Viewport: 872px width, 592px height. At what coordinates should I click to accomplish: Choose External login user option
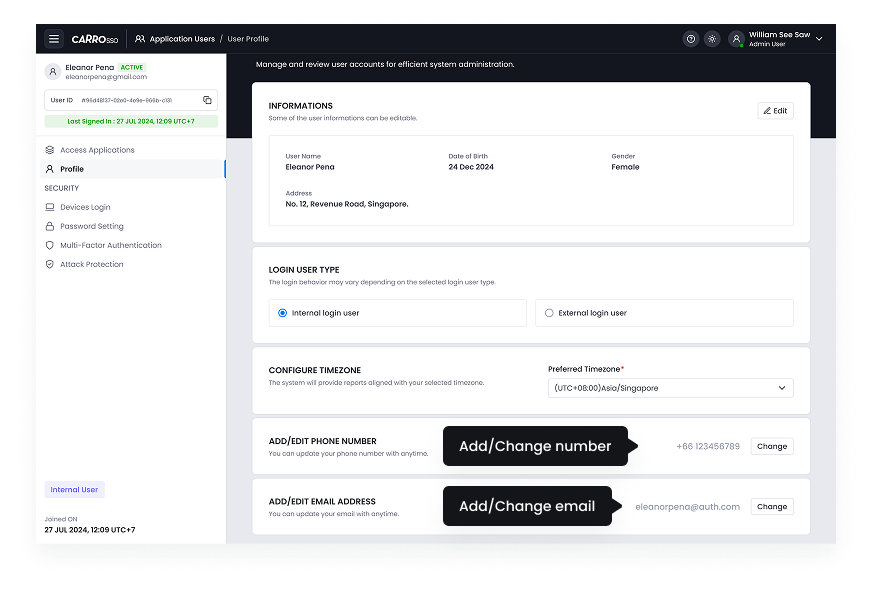click(x=548, y=312)
